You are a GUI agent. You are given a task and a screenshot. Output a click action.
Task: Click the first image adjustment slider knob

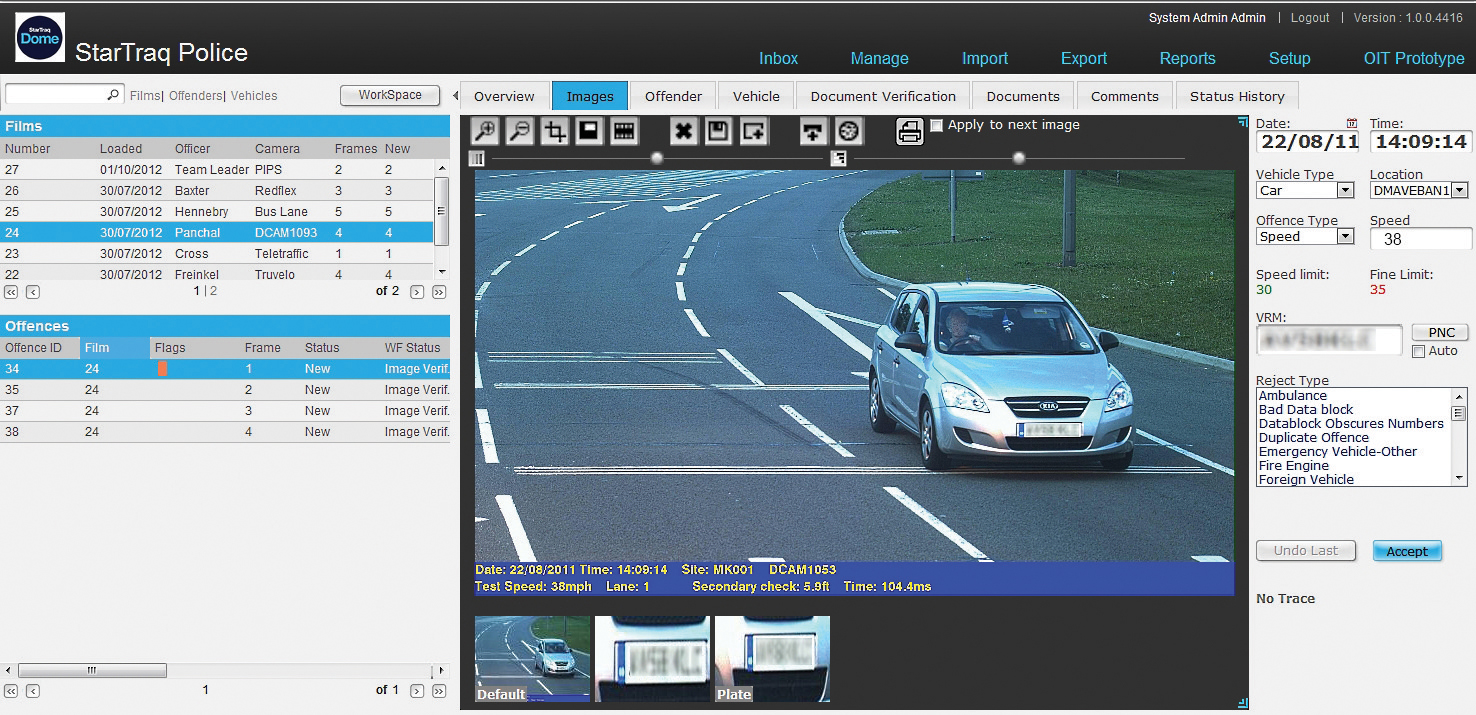point(656,158)
